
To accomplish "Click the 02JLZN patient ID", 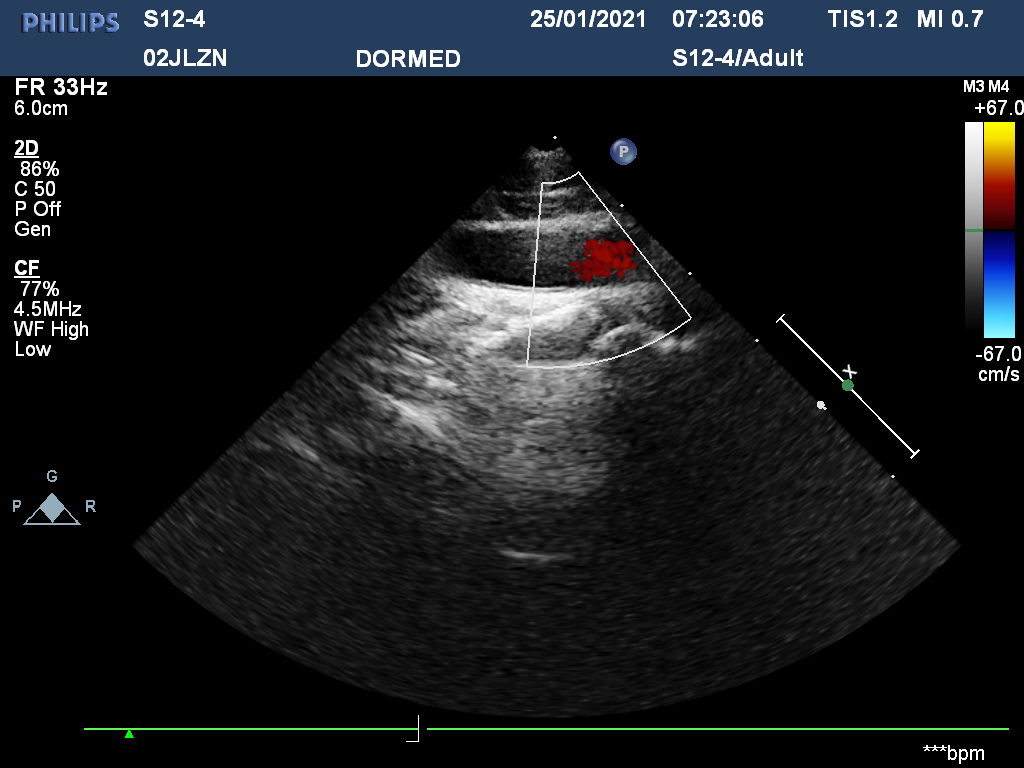I will [x=185, y=58].
